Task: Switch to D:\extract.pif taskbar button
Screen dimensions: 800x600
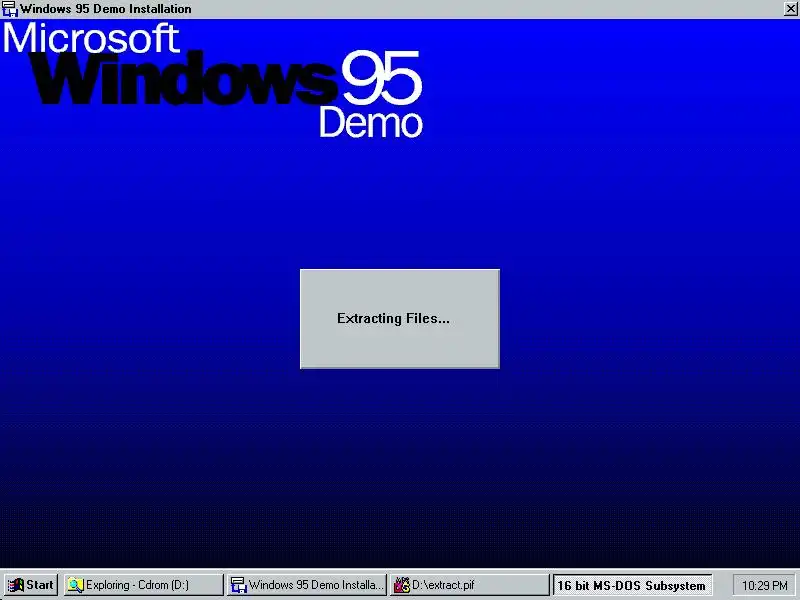Action: click(469, 585)
